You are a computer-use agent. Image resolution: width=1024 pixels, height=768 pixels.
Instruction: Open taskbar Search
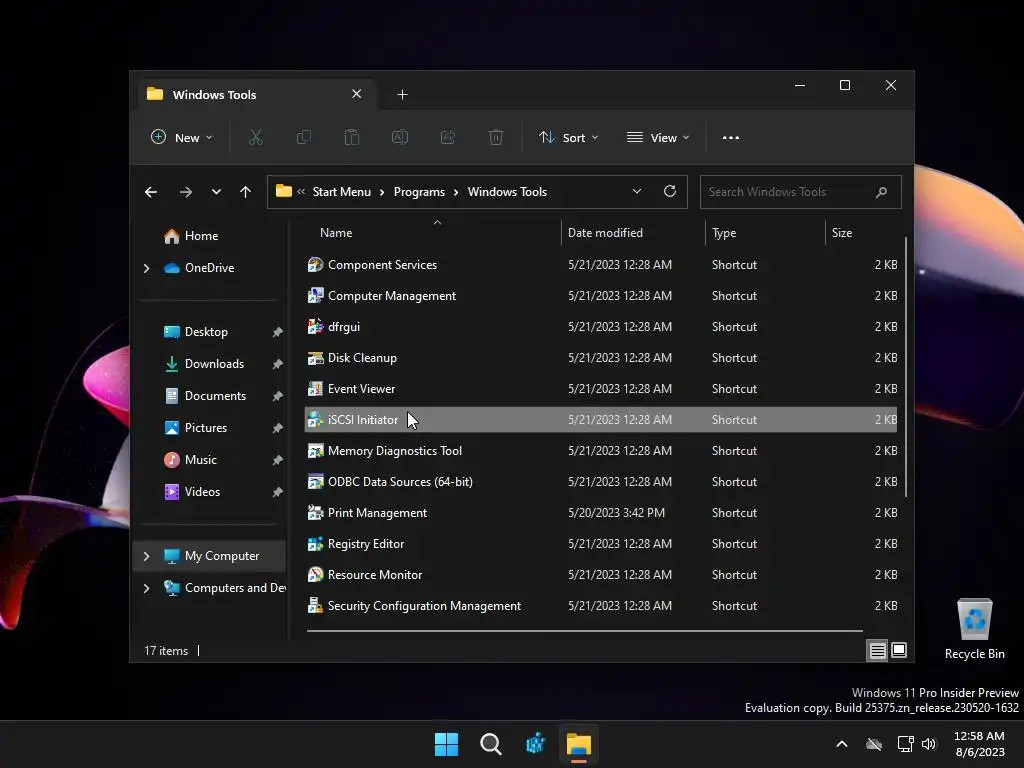pos(490,744)
